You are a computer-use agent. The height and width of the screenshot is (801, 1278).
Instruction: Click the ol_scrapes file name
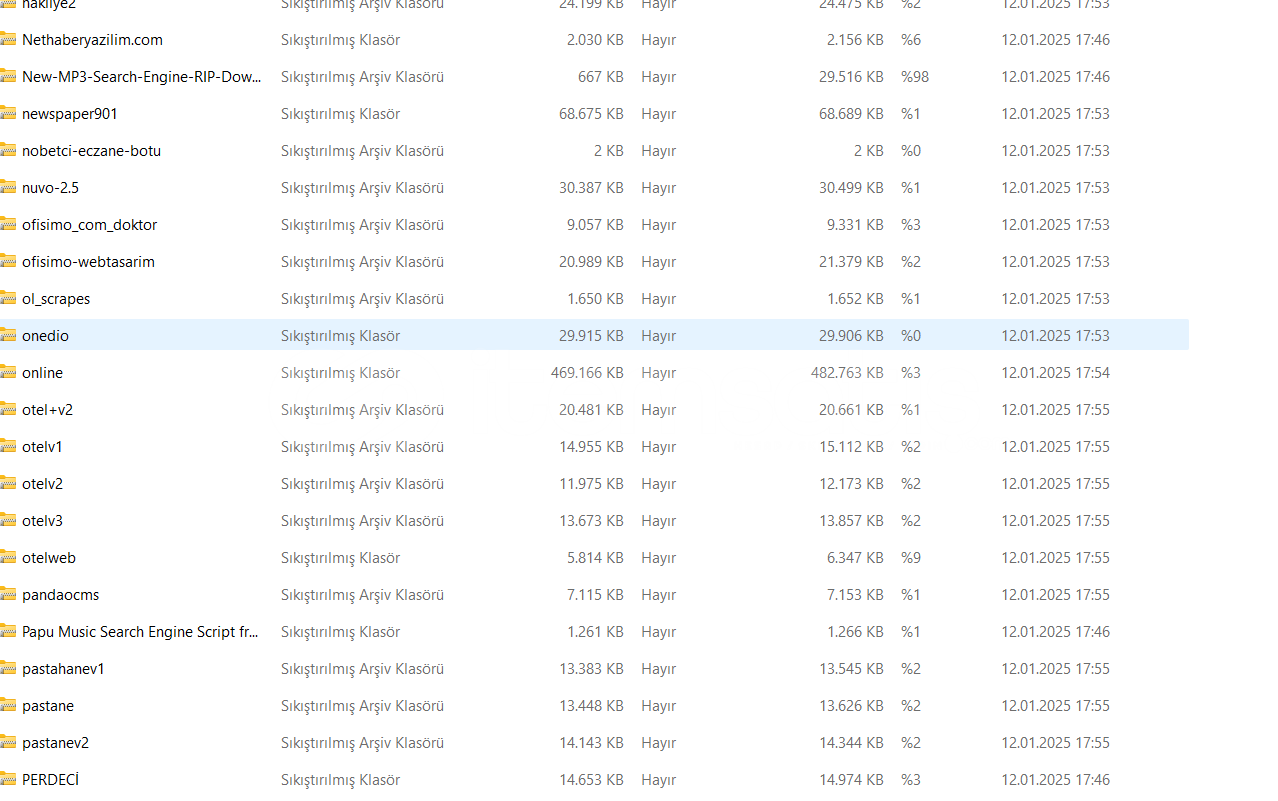pyautogui.click(x=56, y=299)
